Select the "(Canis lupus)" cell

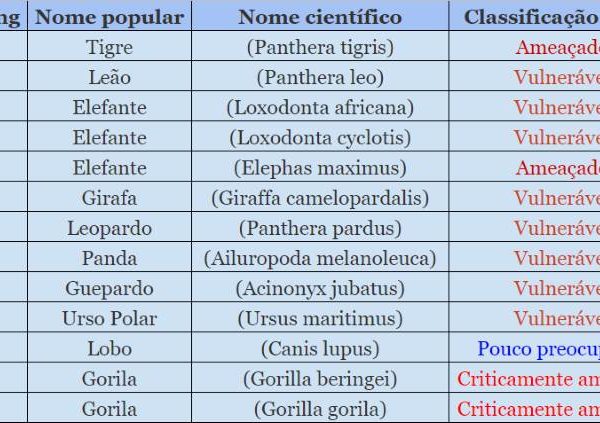tap(320, 349)
